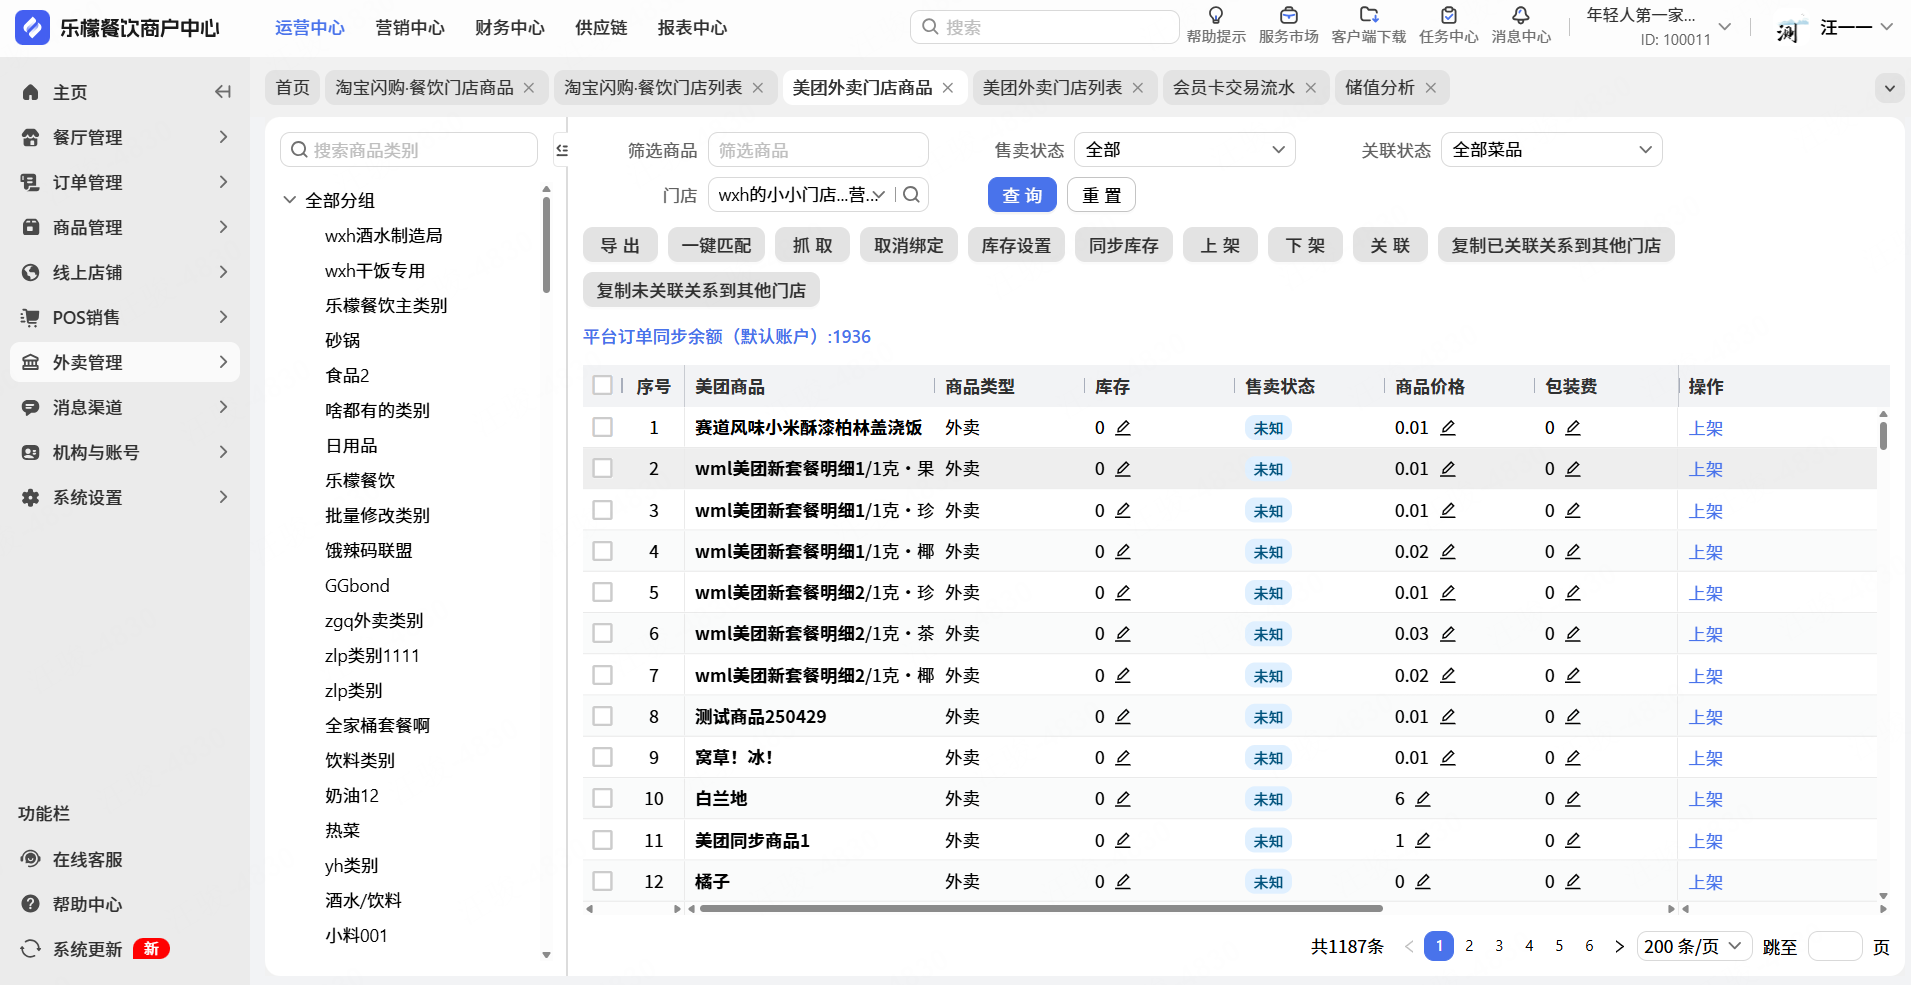Click the blue 查询 button

click(1022, 196)
